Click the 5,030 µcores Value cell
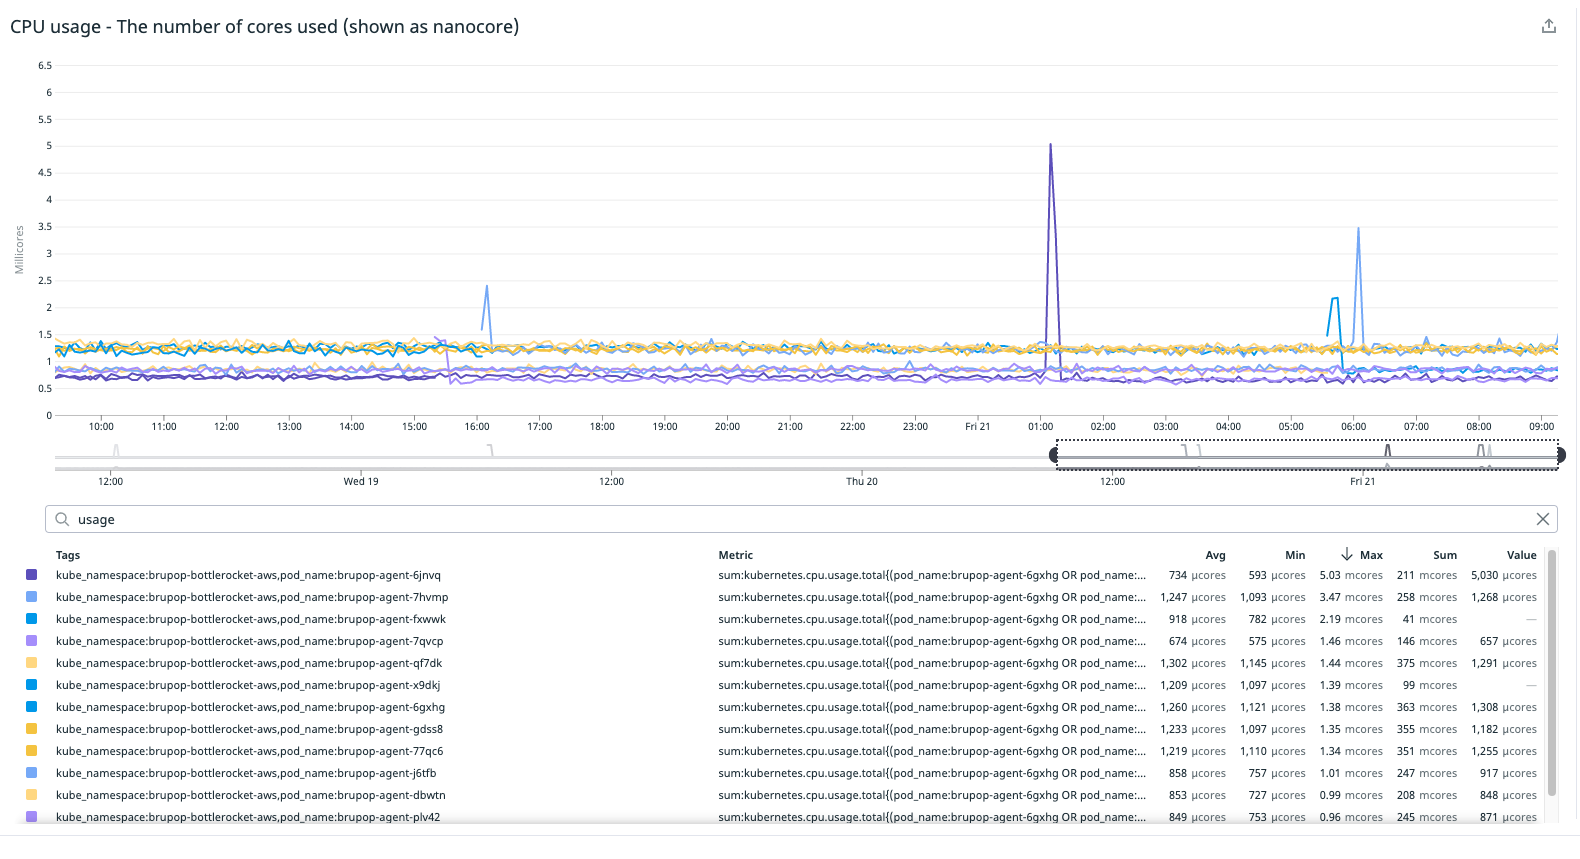This screenshot has width=1580, height=859. click(x=1504, y=575)
